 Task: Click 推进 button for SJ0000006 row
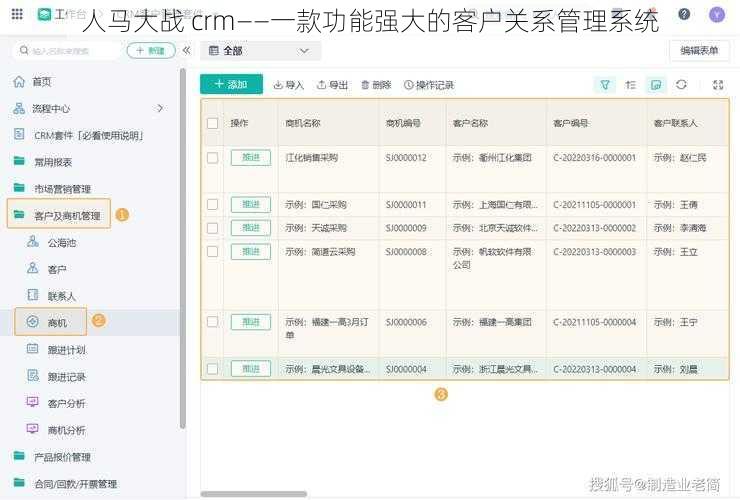click(x=251, y=322)
